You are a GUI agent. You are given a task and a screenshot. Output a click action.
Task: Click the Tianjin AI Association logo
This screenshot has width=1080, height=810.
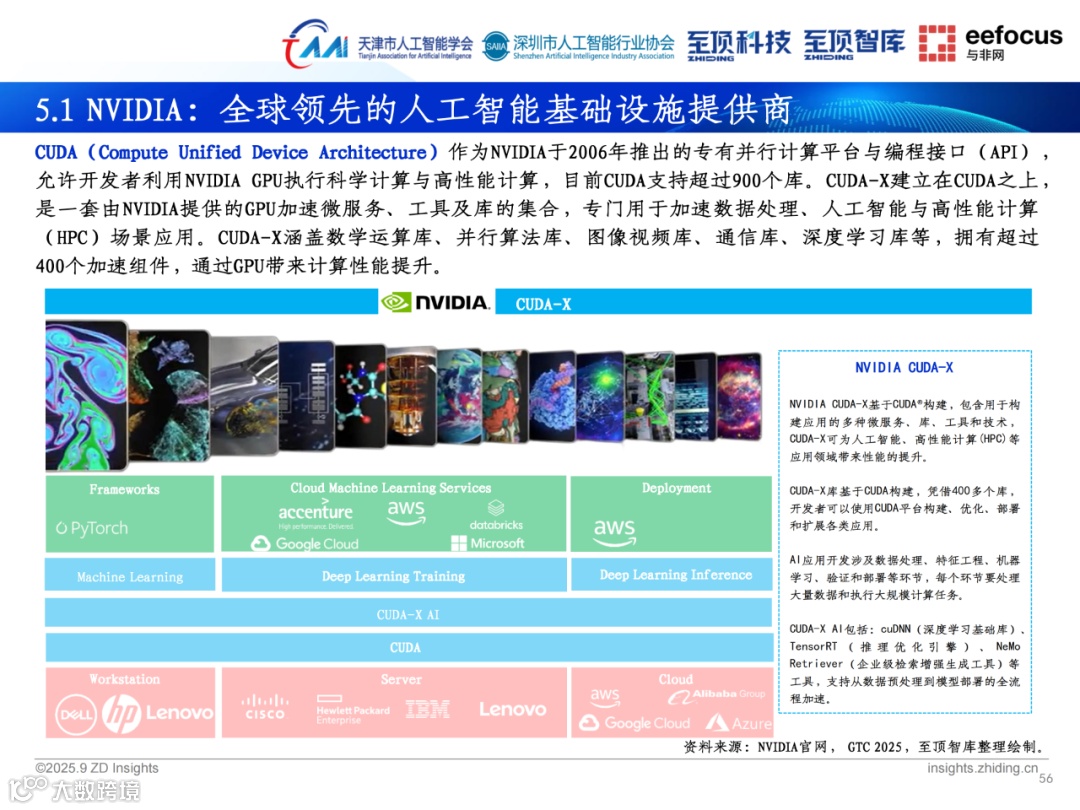click(x=377, y=44)
